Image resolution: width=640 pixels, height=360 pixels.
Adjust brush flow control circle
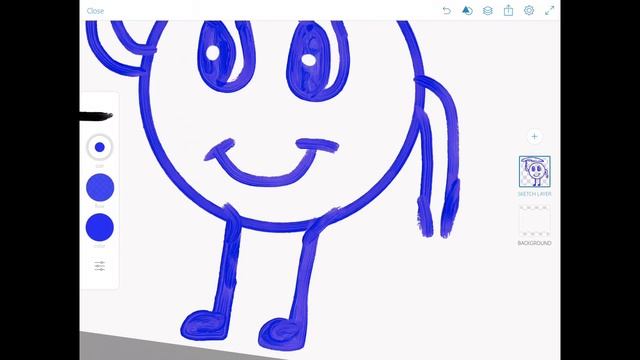[x=100, y=187]
